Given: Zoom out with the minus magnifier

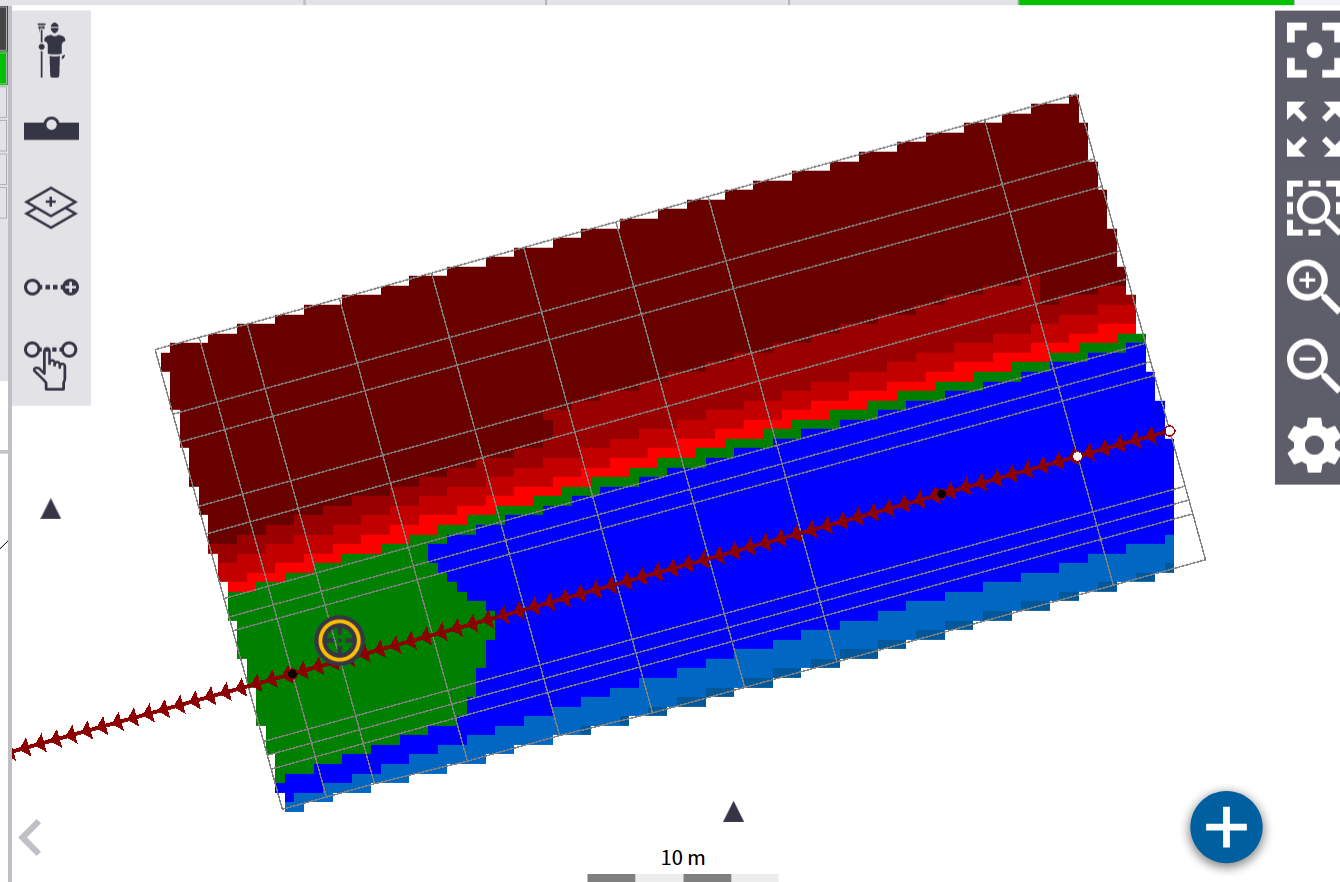Looking at the screenshot, I should point(1310,364).
